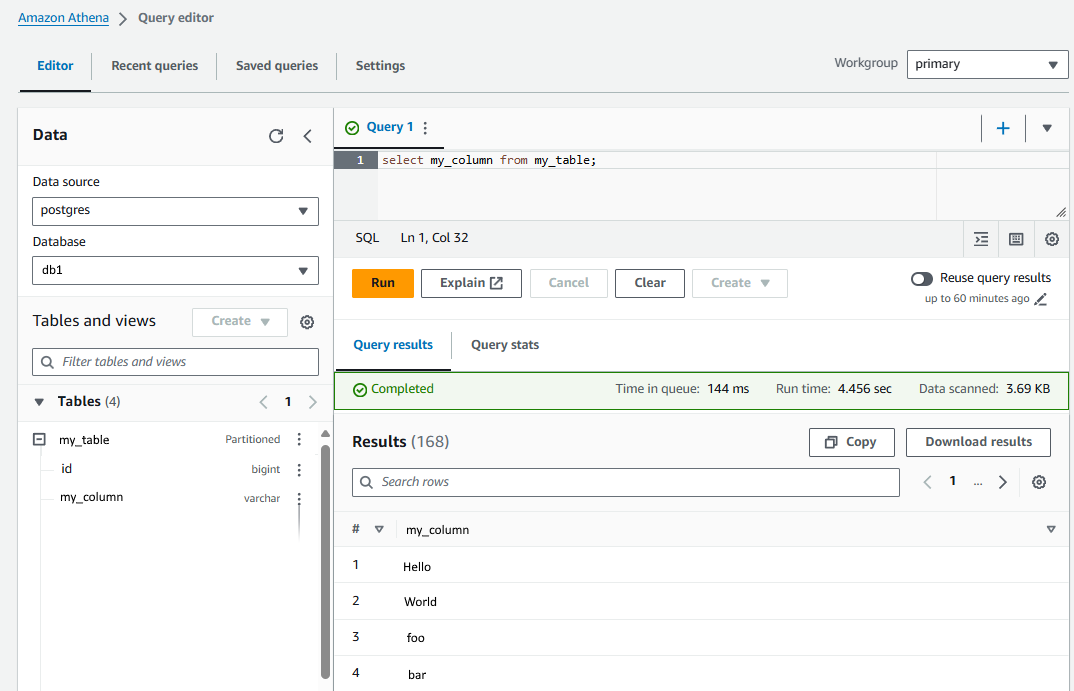The height and width of the screenshot is (691, 1074).
Task: Clear the query editor
Action: tap(650, 284)
